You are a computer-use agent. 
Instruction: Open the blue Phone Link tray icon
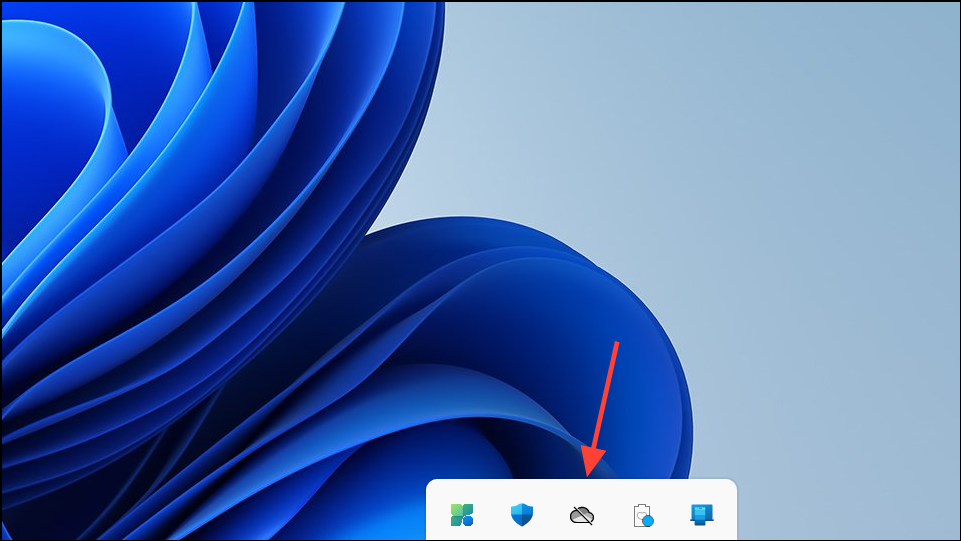(x=702, y=515)
